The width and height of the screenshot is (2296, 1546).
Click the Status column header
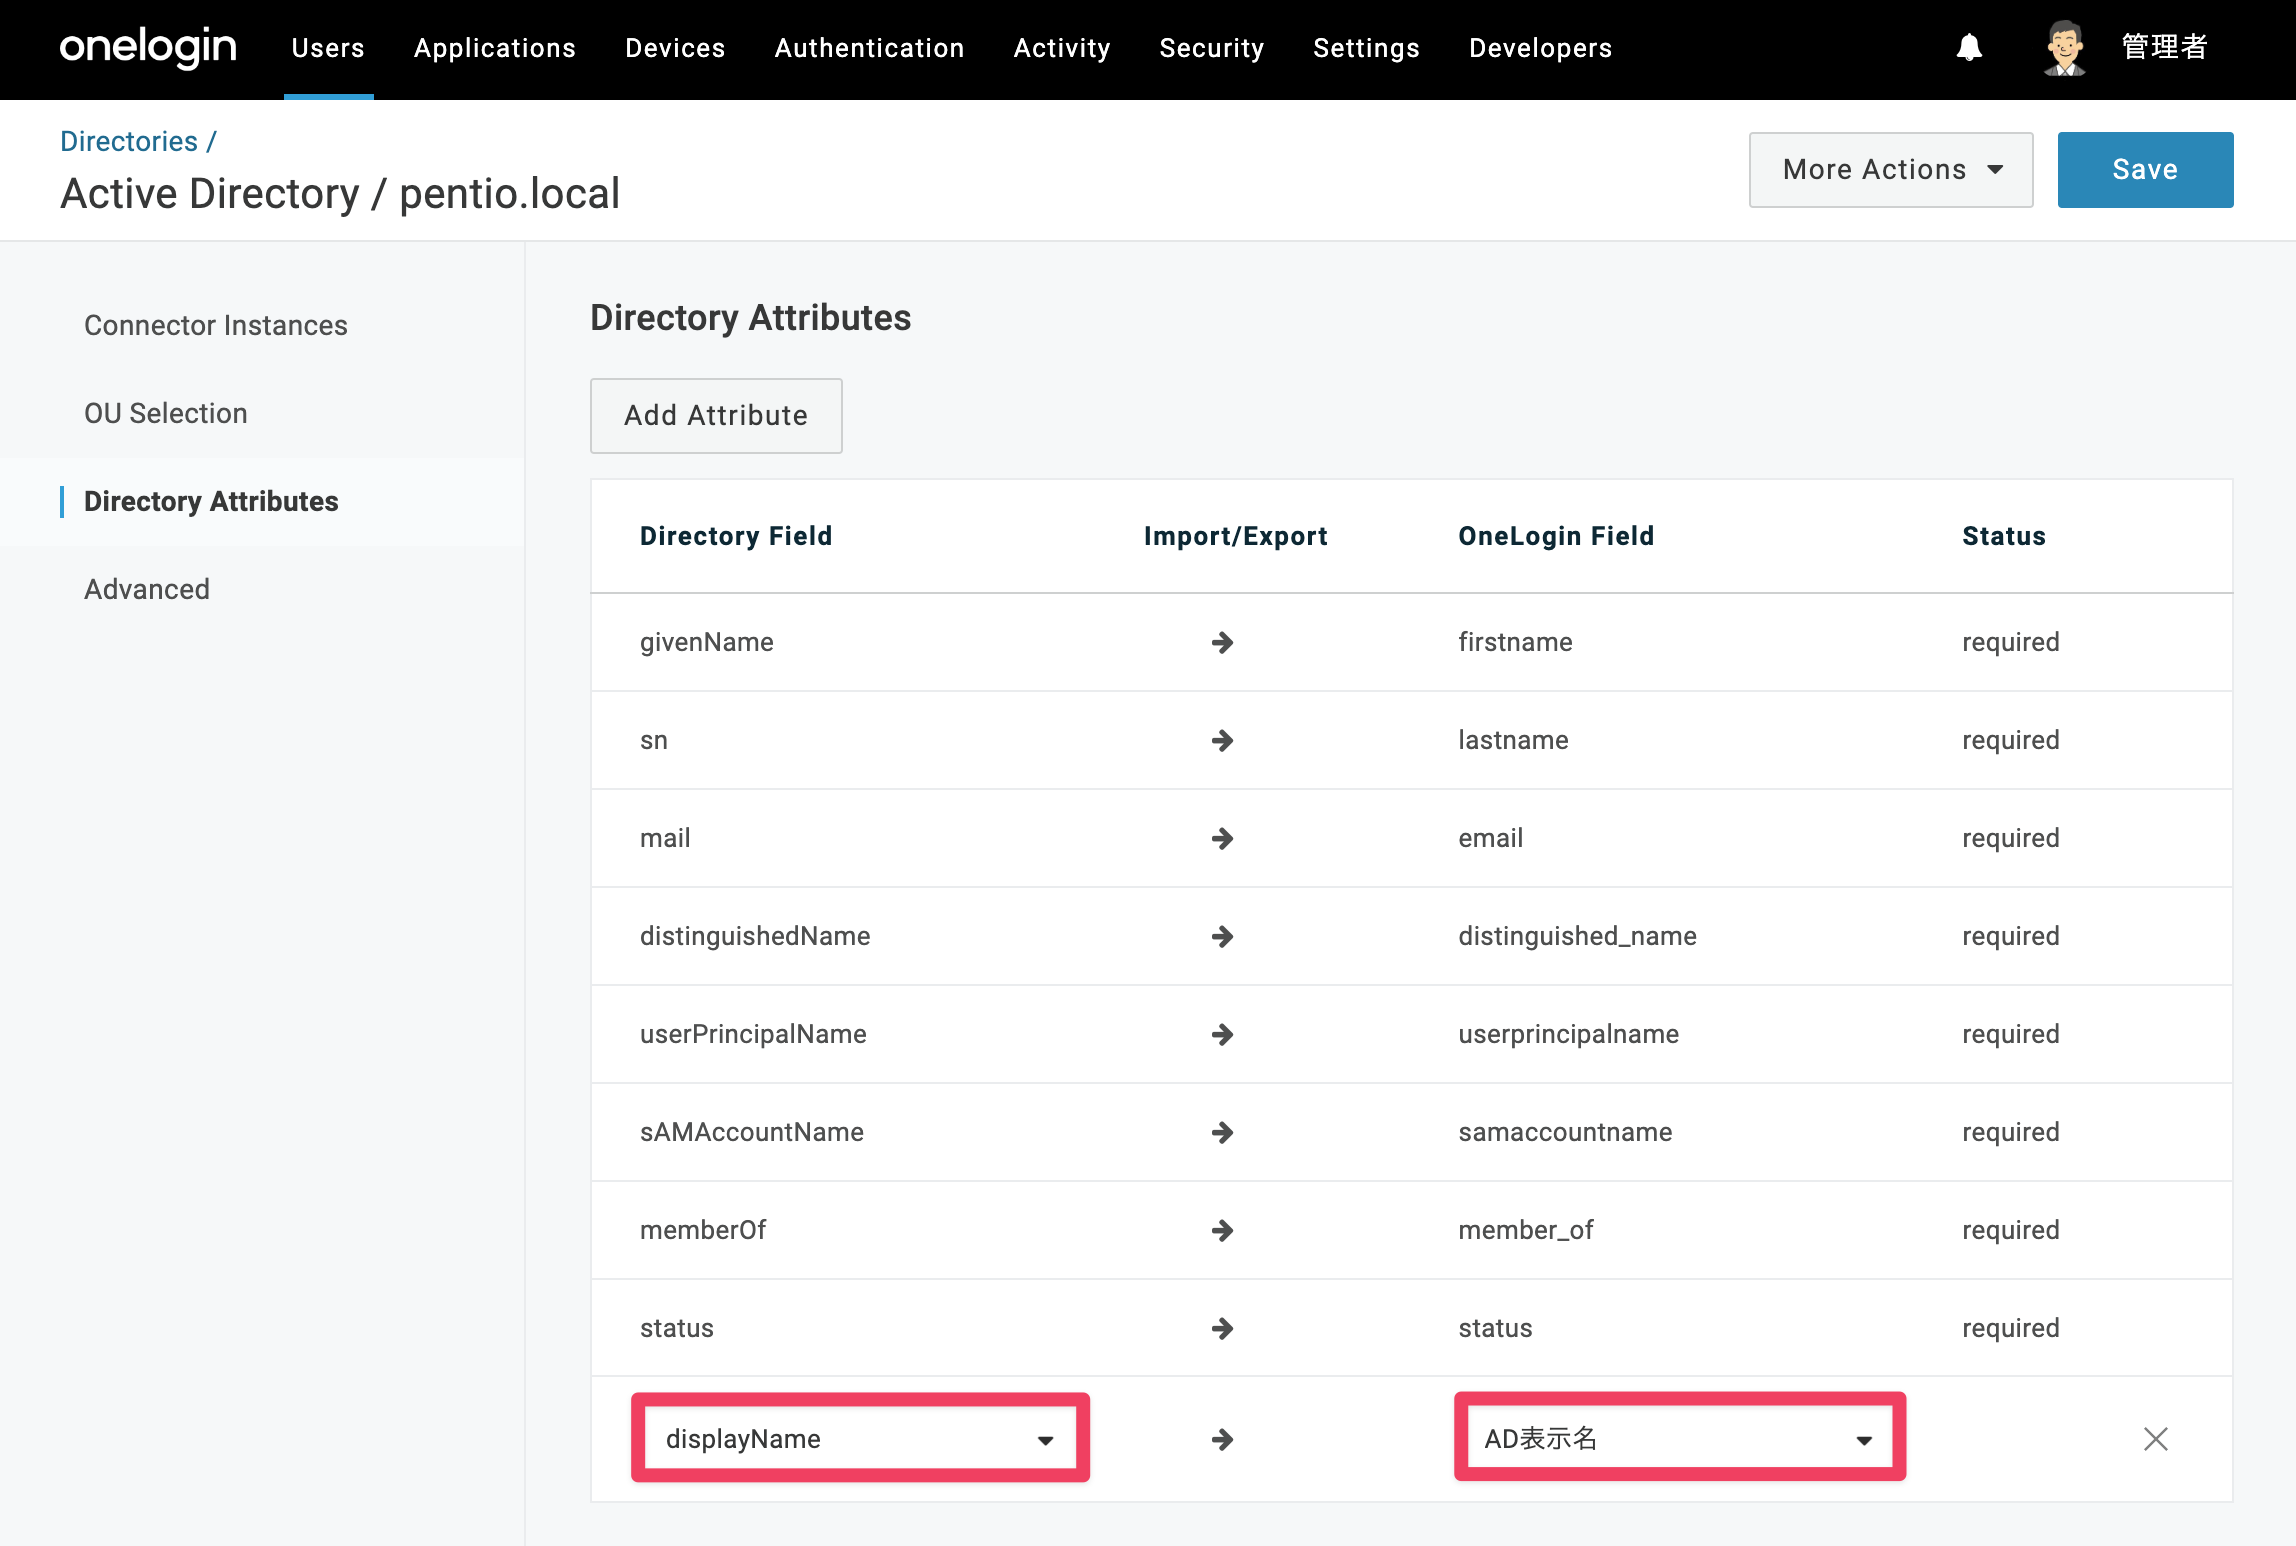[2004, 537]
